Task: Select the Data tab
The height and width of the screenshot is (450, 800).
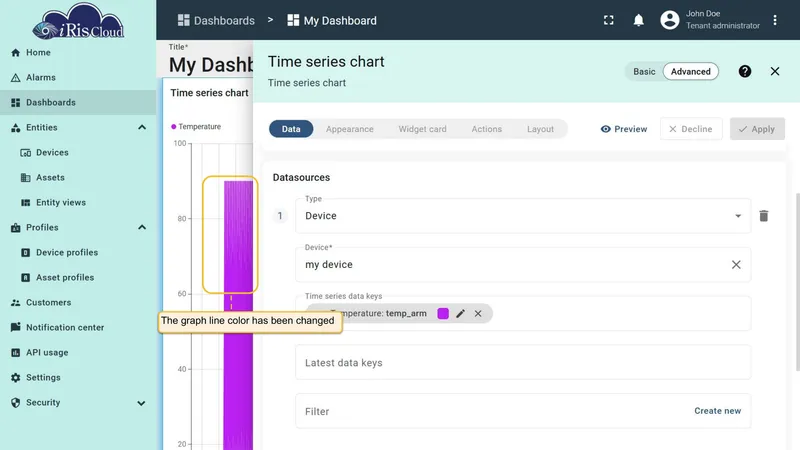Action: [291, 129]
